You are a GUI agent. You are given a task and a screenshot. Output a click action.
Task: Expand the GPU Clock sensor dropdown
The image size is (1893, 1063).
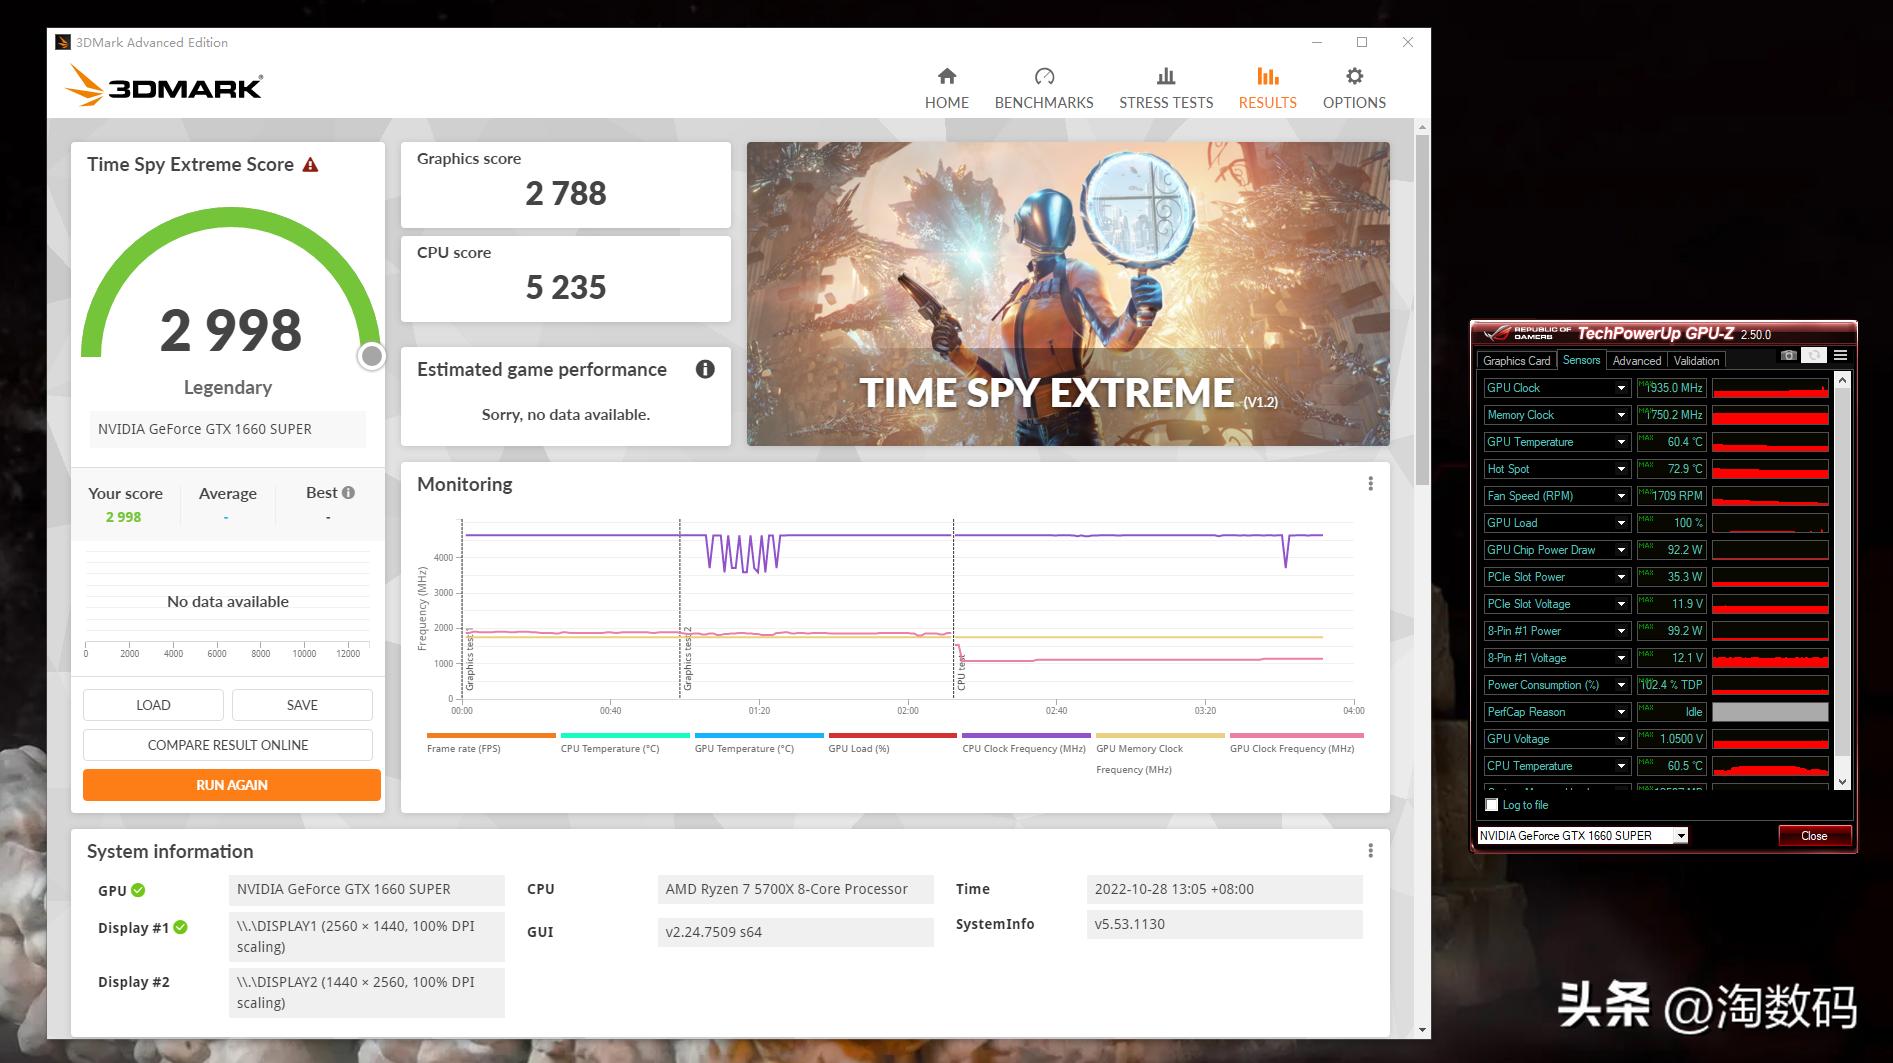click(x=1622, y=387)
